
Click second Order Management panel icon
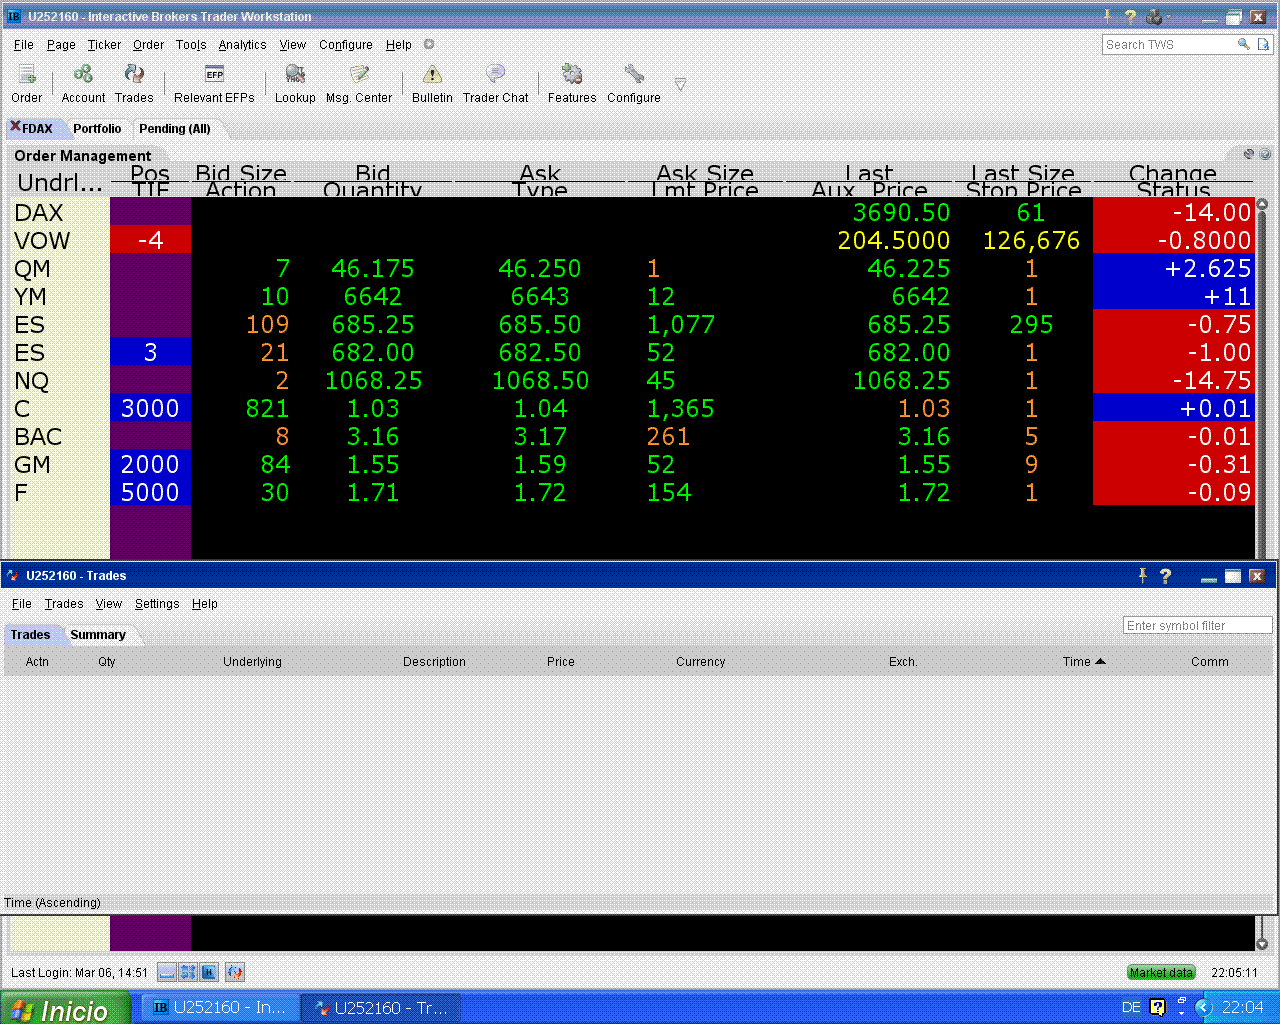pos(1265,154)
